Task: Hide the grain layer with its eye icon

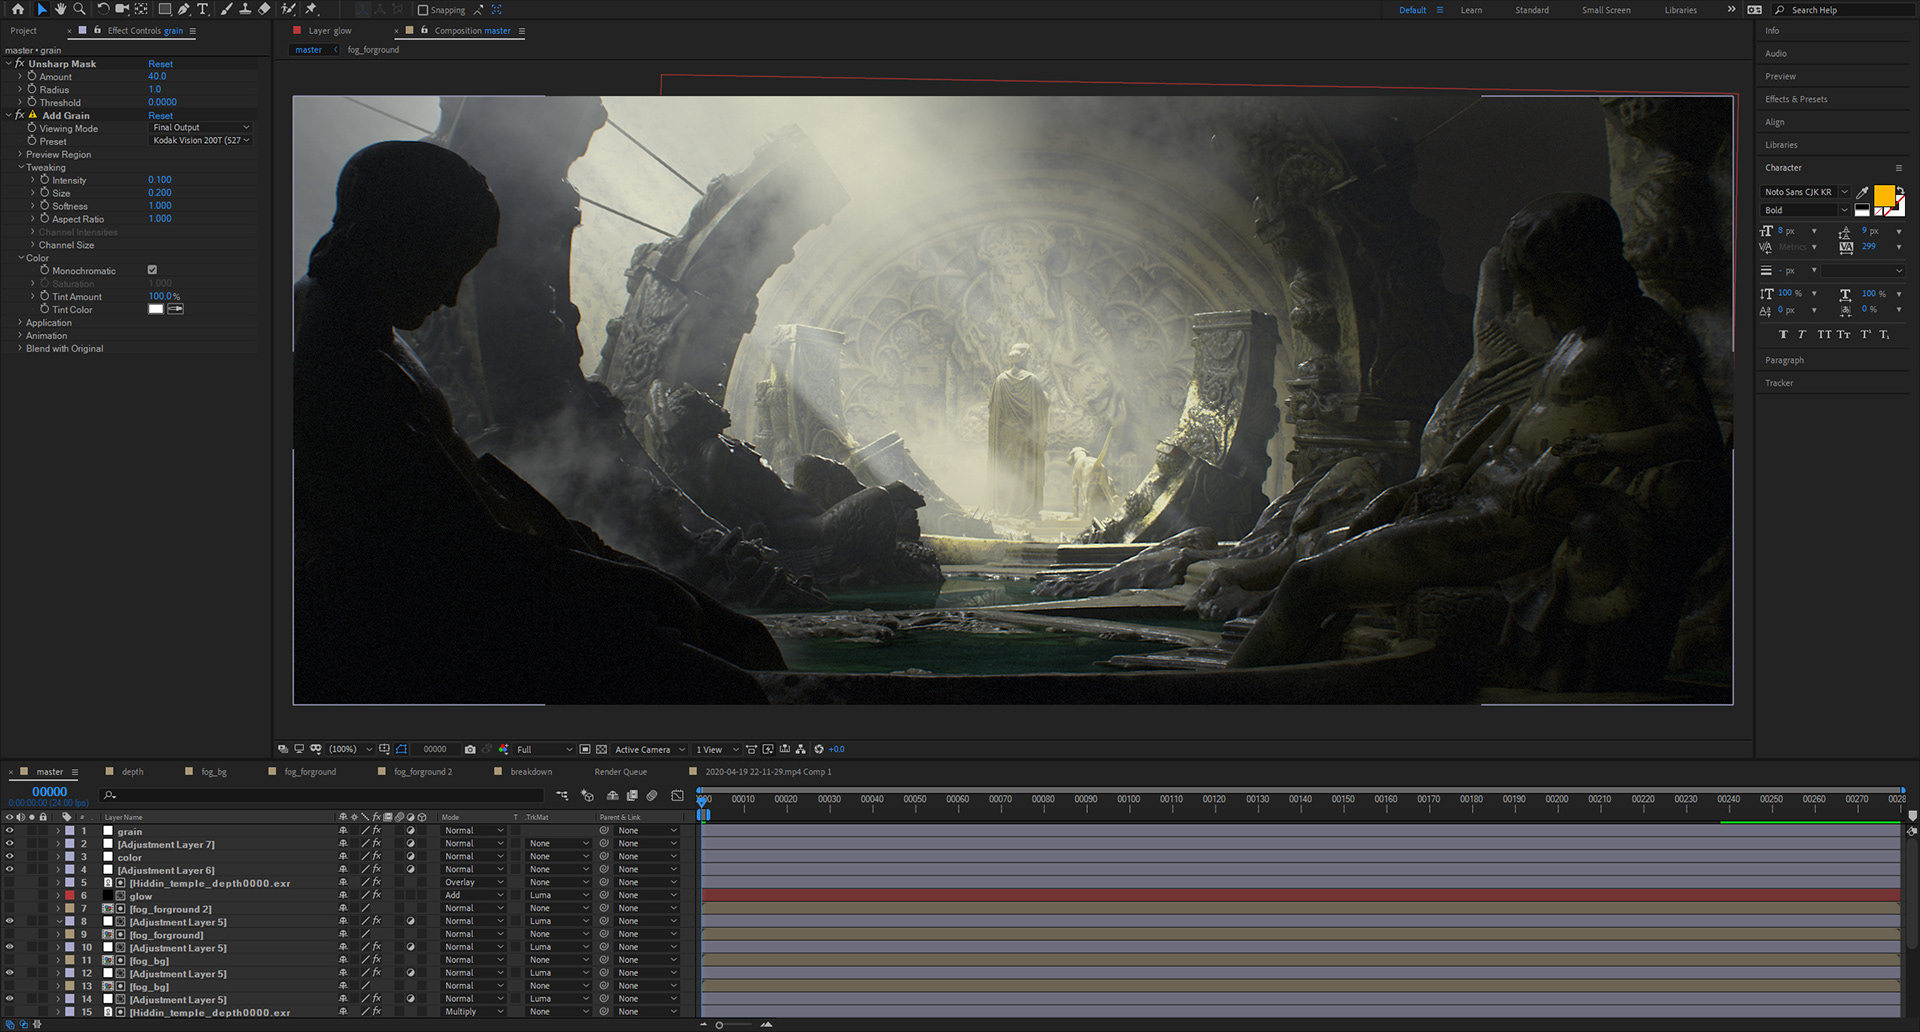Action: (10, 831)
